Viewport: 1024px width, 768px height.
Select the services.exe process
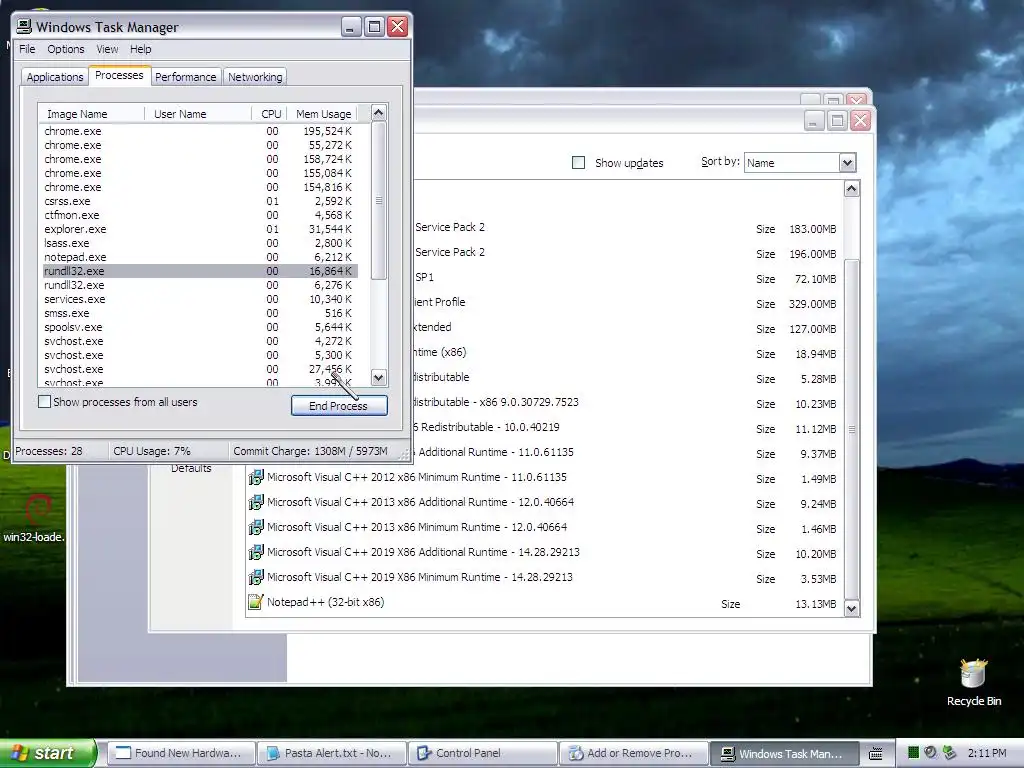click(200, 299)
